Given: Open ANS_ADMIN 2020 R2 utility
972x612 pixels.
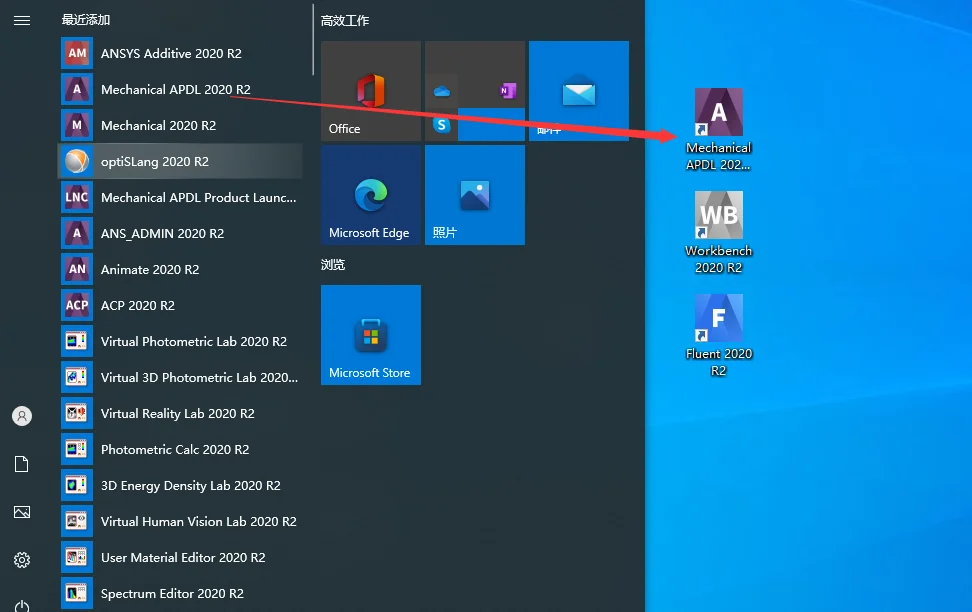Looking at the screenshot, I should click(181, 233).
